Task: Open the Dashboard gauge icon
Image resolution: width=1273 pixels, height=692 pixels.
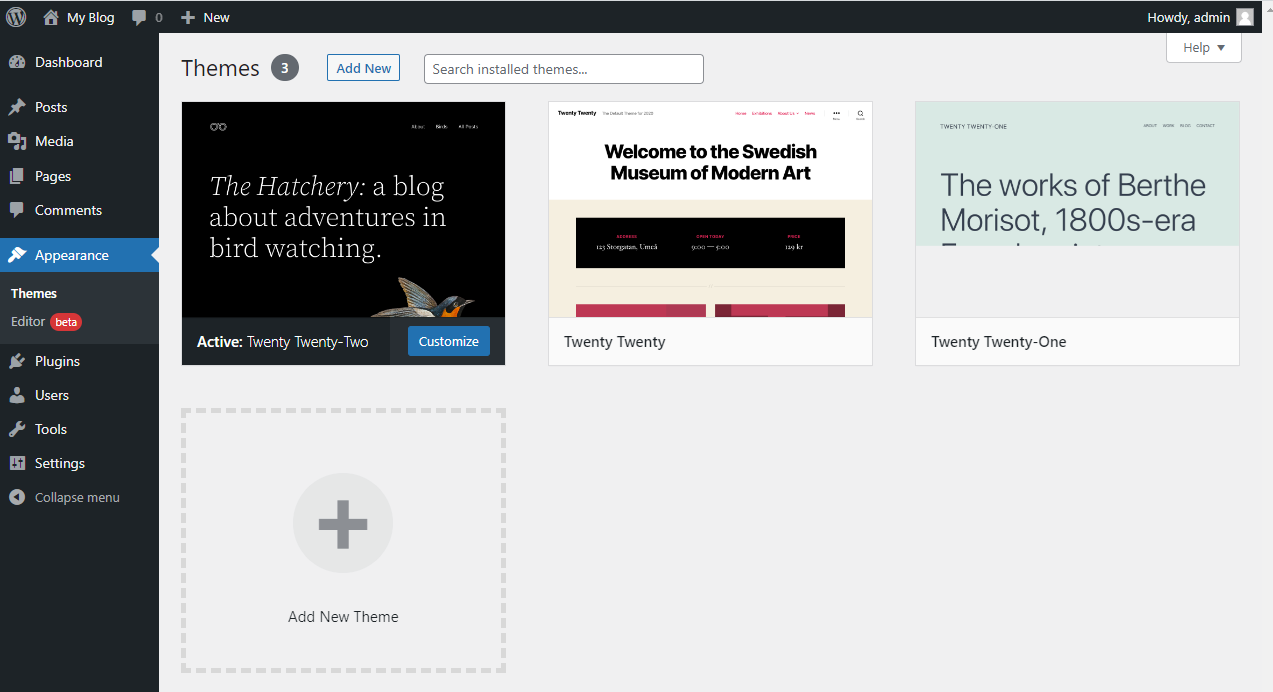Action: (x=17, y=62)
